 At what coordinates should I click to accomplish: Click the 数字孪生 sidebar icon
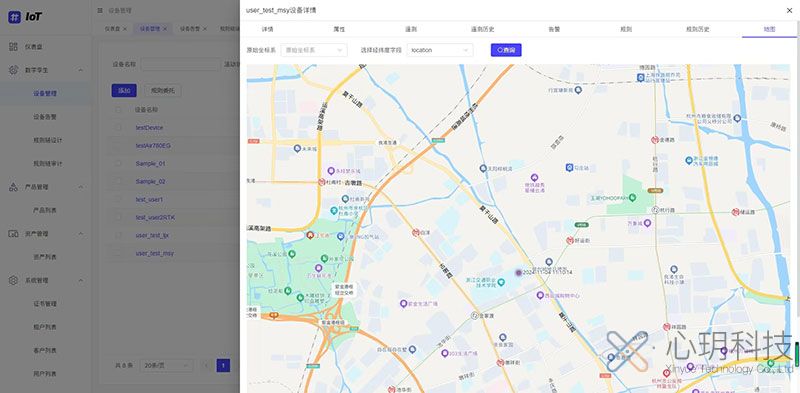[x=13, y=70]
